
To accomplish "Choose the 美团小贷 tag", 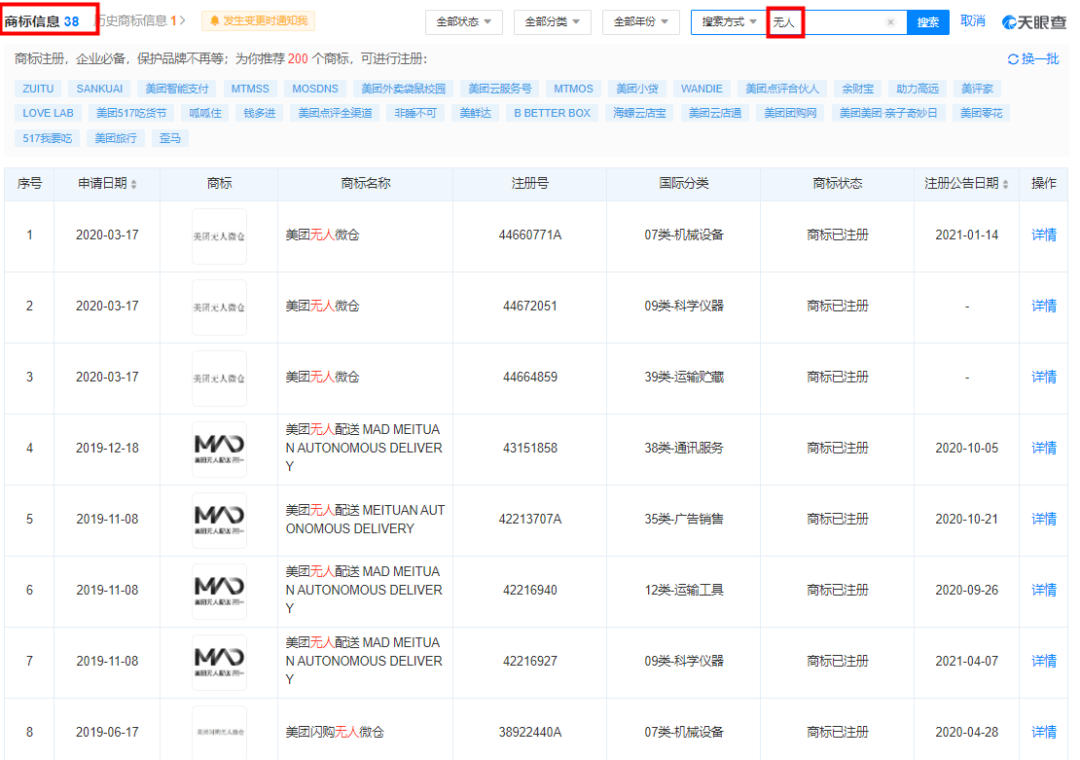I will pyautogui.click(x=637, y=89).
